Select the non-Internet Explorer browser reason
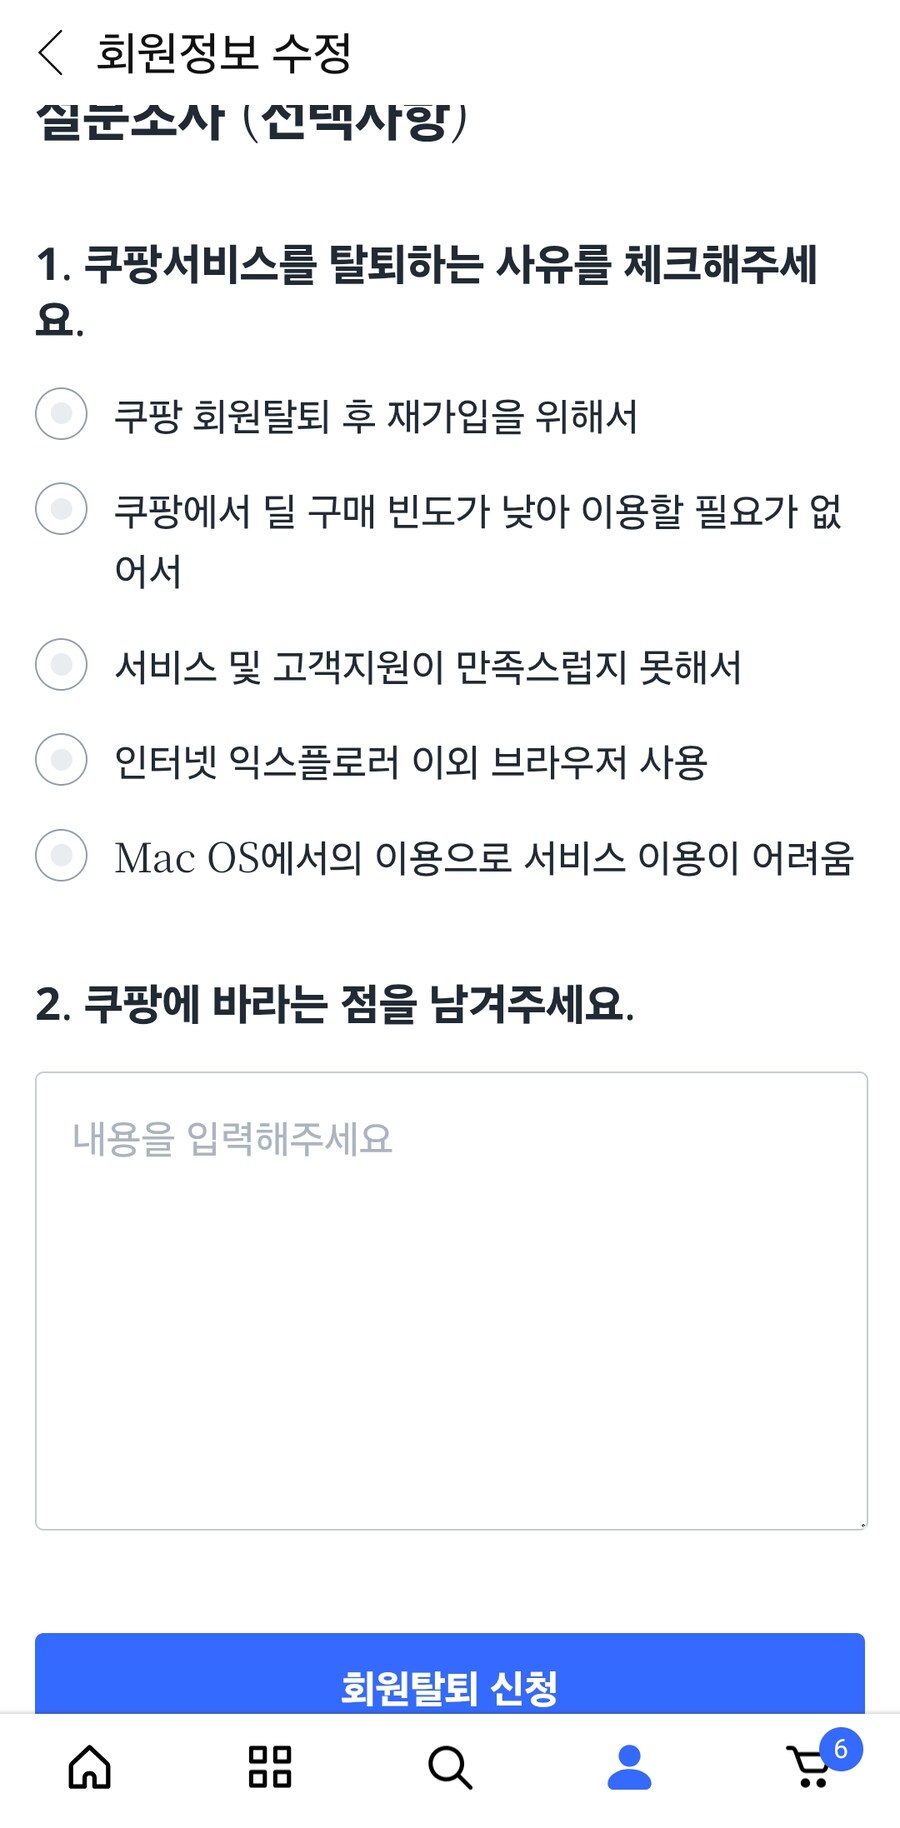 (x=60, y=761)
